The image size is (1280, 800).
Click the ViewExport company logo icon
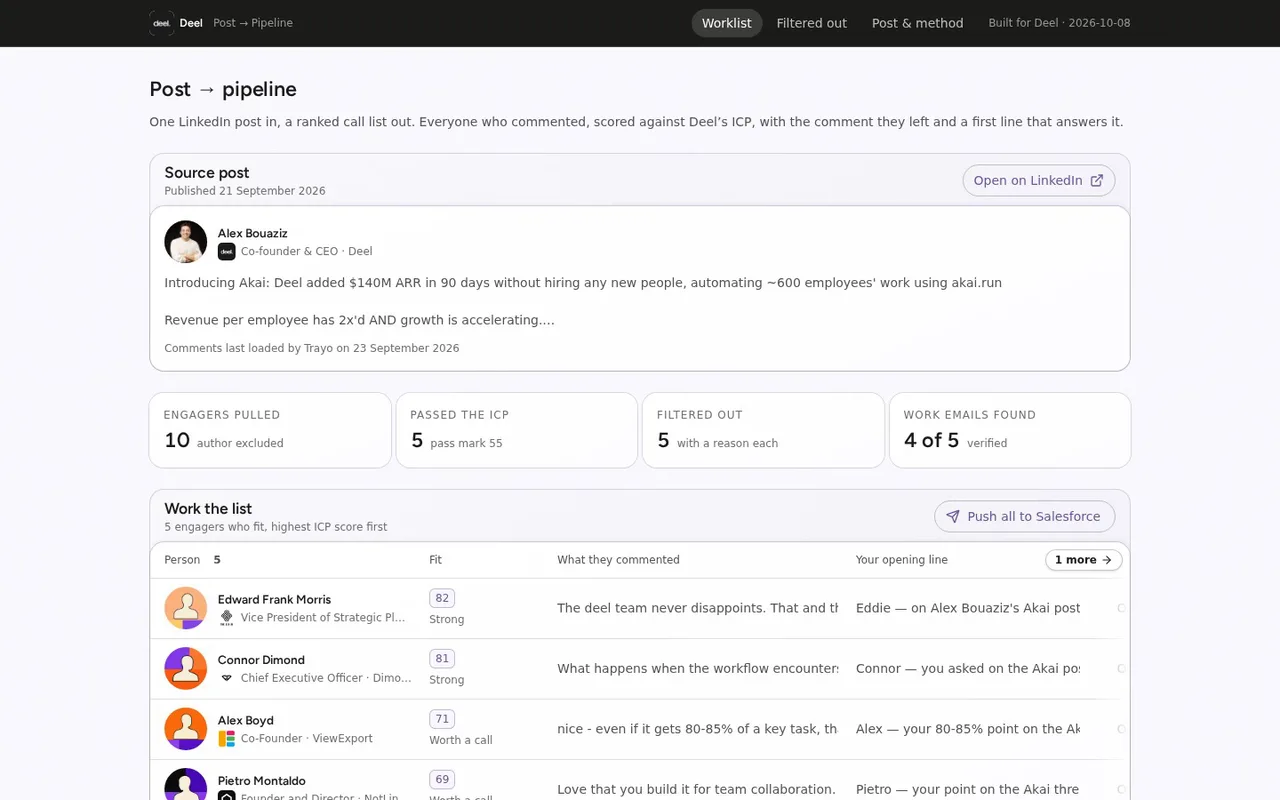coord(227,739)
